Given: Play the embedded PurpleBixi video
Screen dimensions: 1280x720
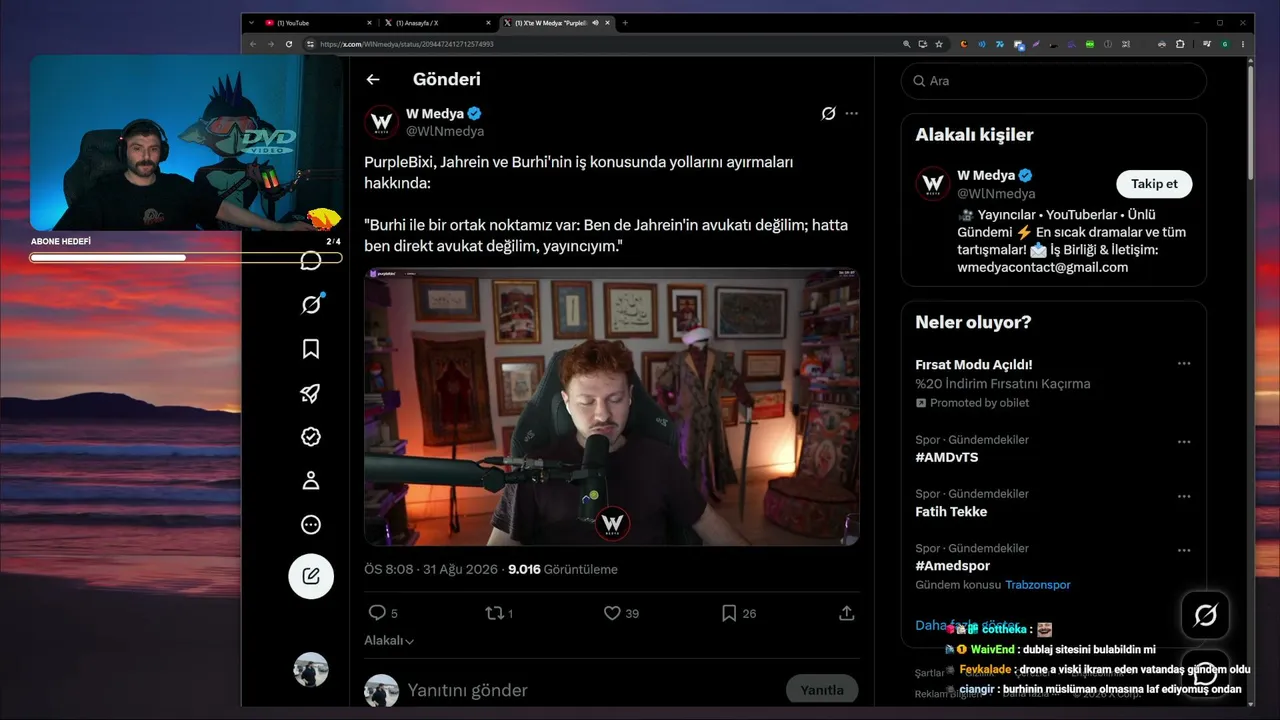Looking at the screenshot, I should click(x=612, y=407).
